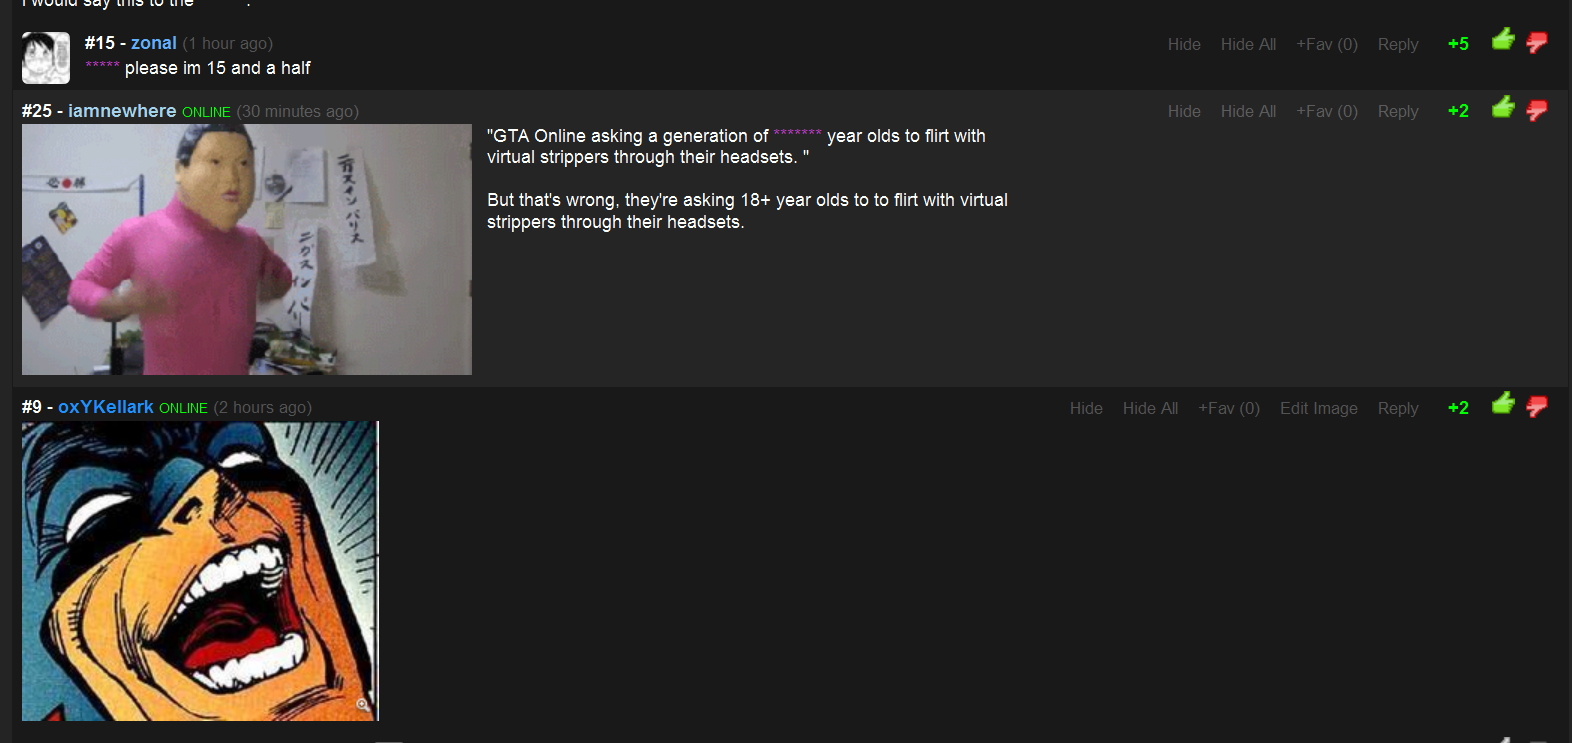The height and width of the screenshot is (743, 1572).
Task: Hide comment #9 by oxYKellark
Action: point(1086,408)
